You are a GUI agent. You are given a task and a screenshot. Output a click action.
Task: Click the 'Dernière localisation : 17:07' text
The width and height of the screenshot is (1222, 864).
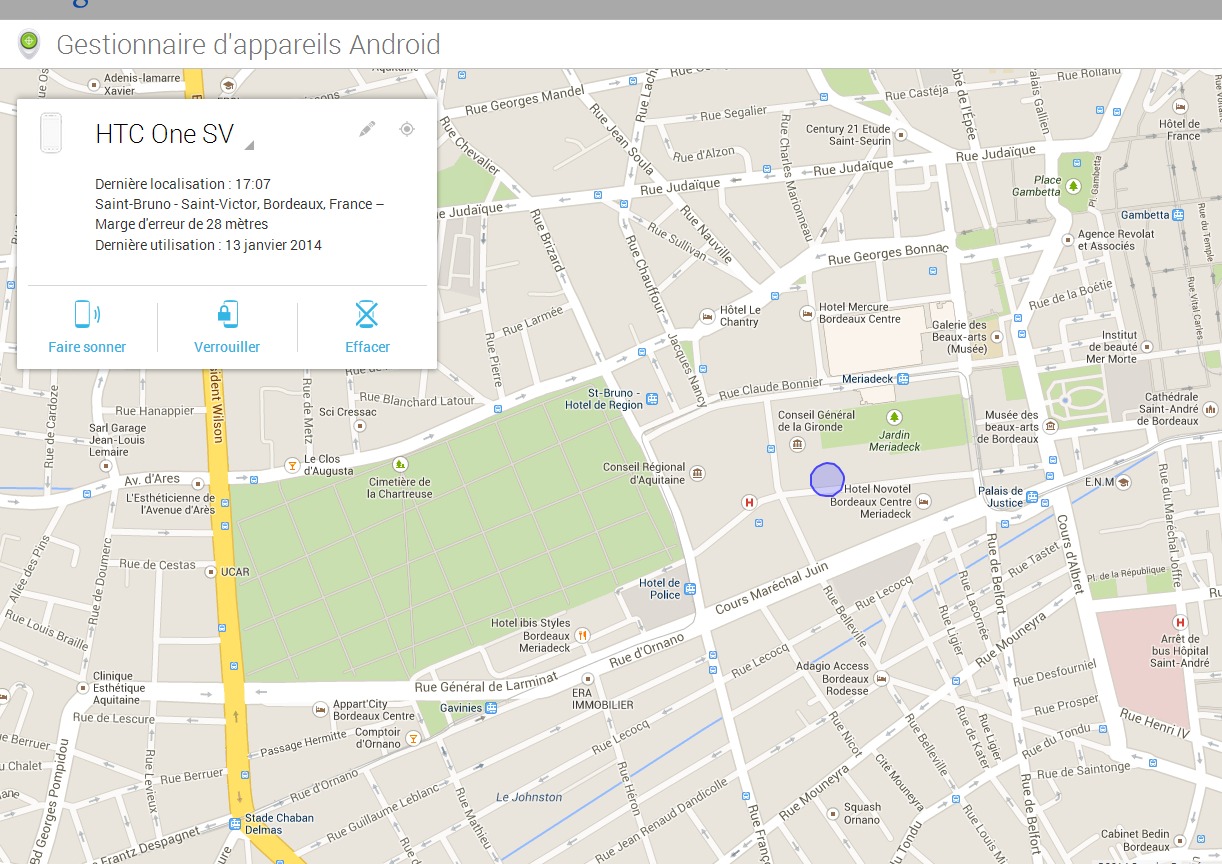(x=183, y=184)
